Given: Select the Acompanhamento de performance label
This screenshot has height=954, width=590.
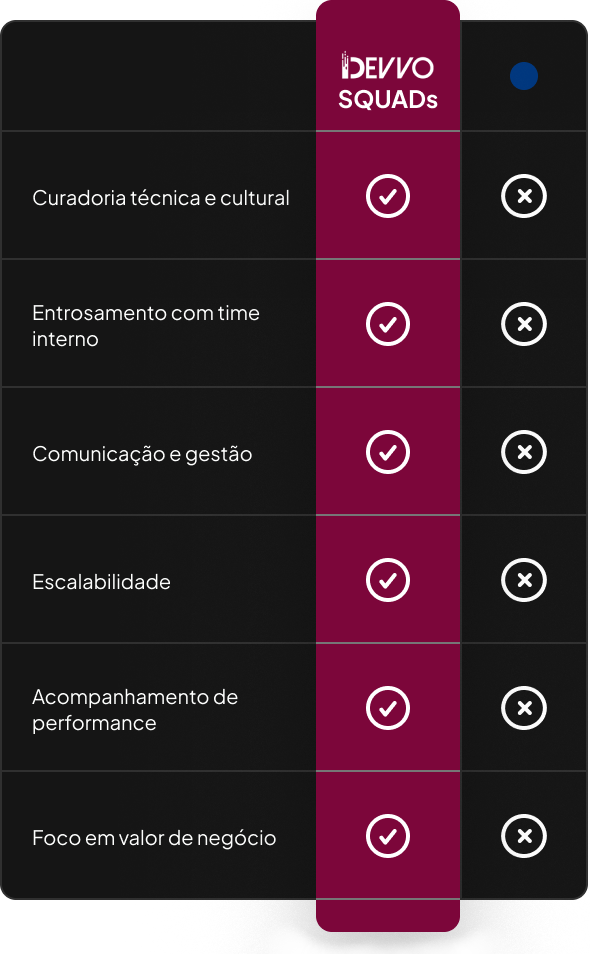Looking at the screenshot, I should point(135,710).
